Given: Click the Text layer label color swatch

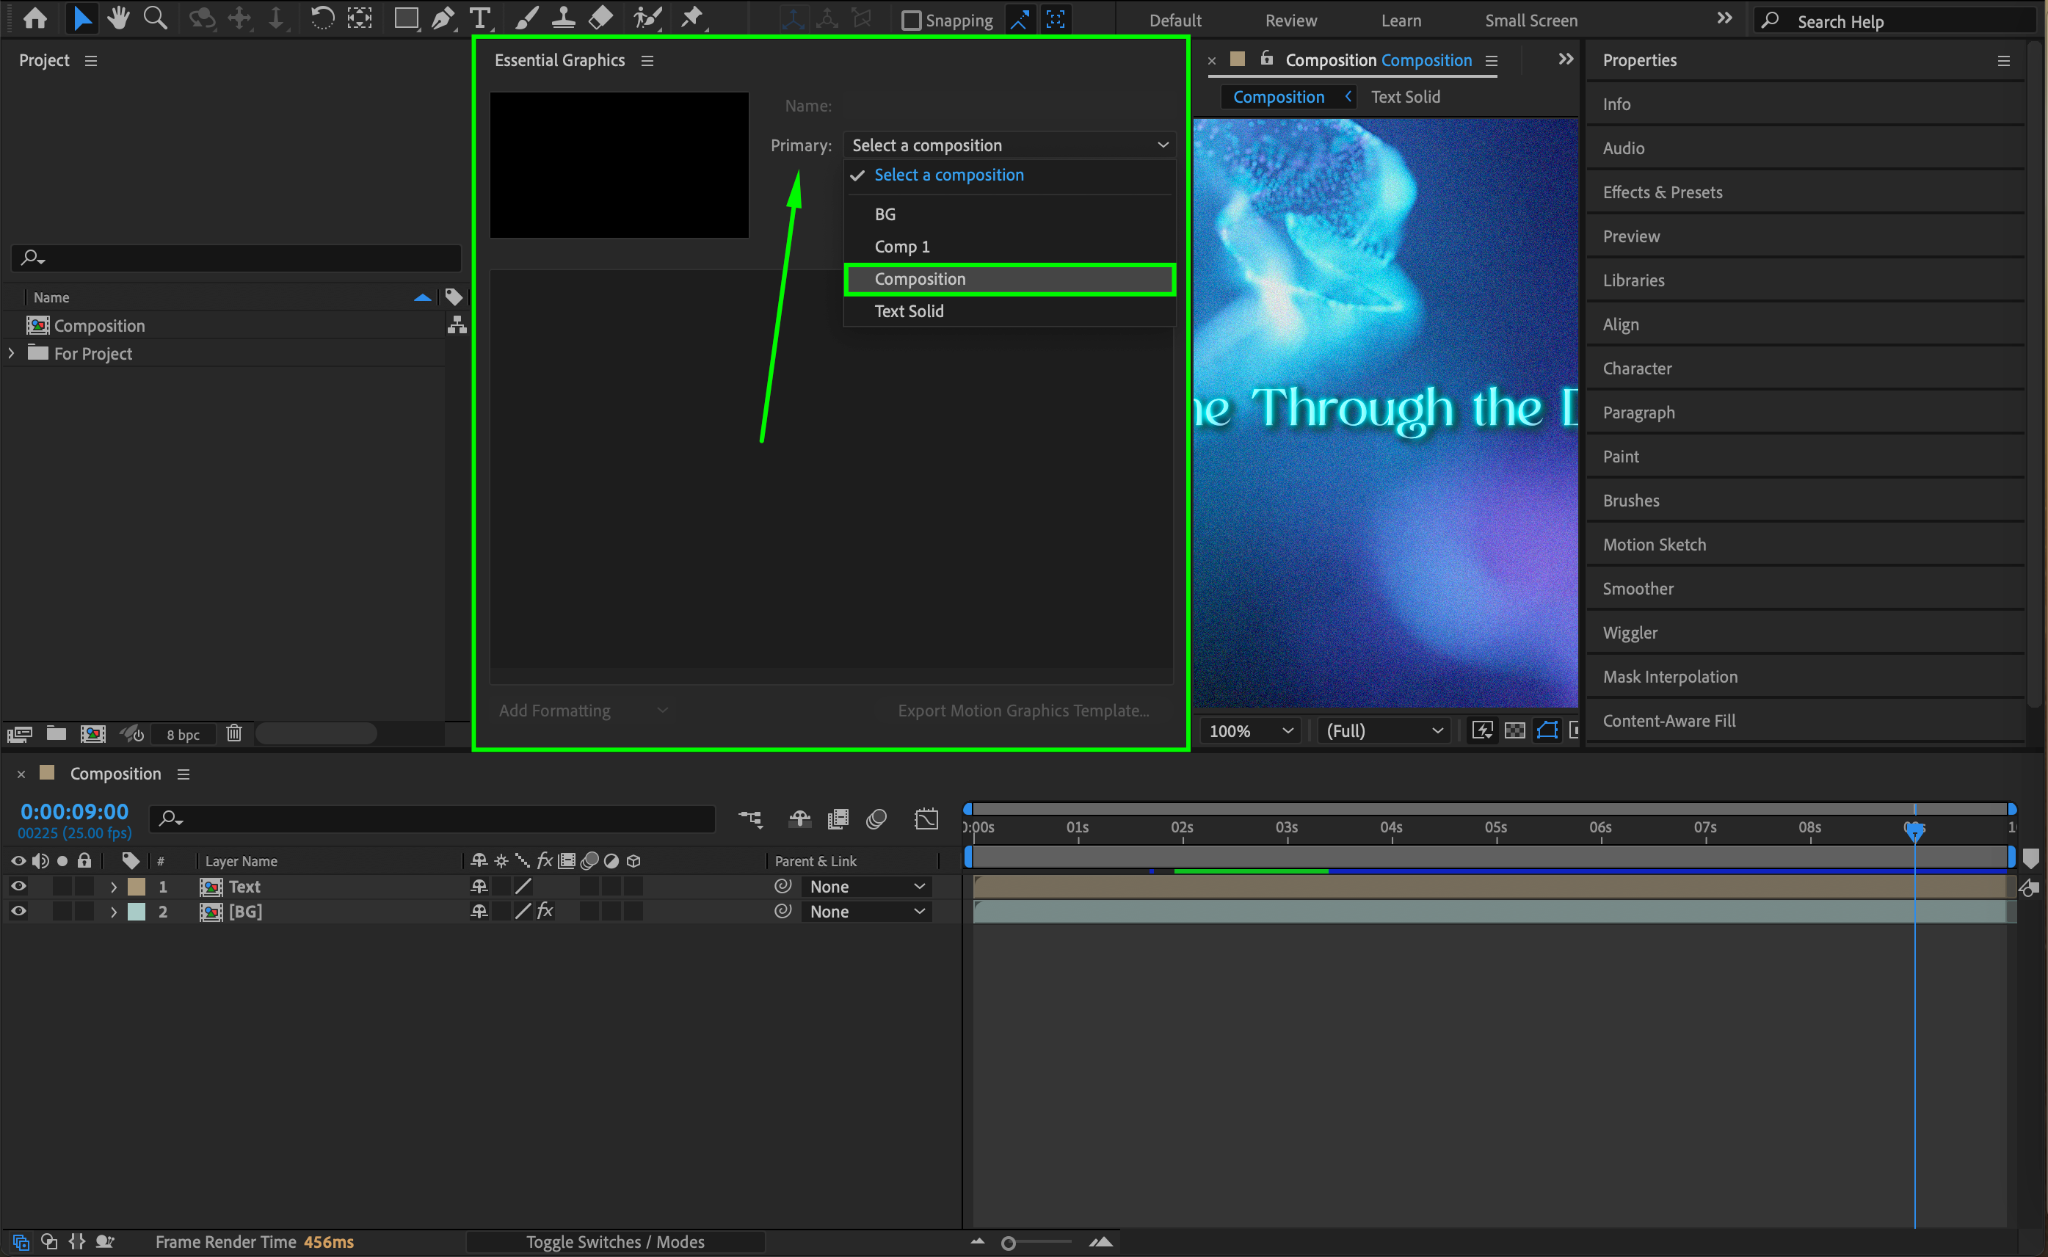Looking at the screenshot, I should tap(137, 886).
